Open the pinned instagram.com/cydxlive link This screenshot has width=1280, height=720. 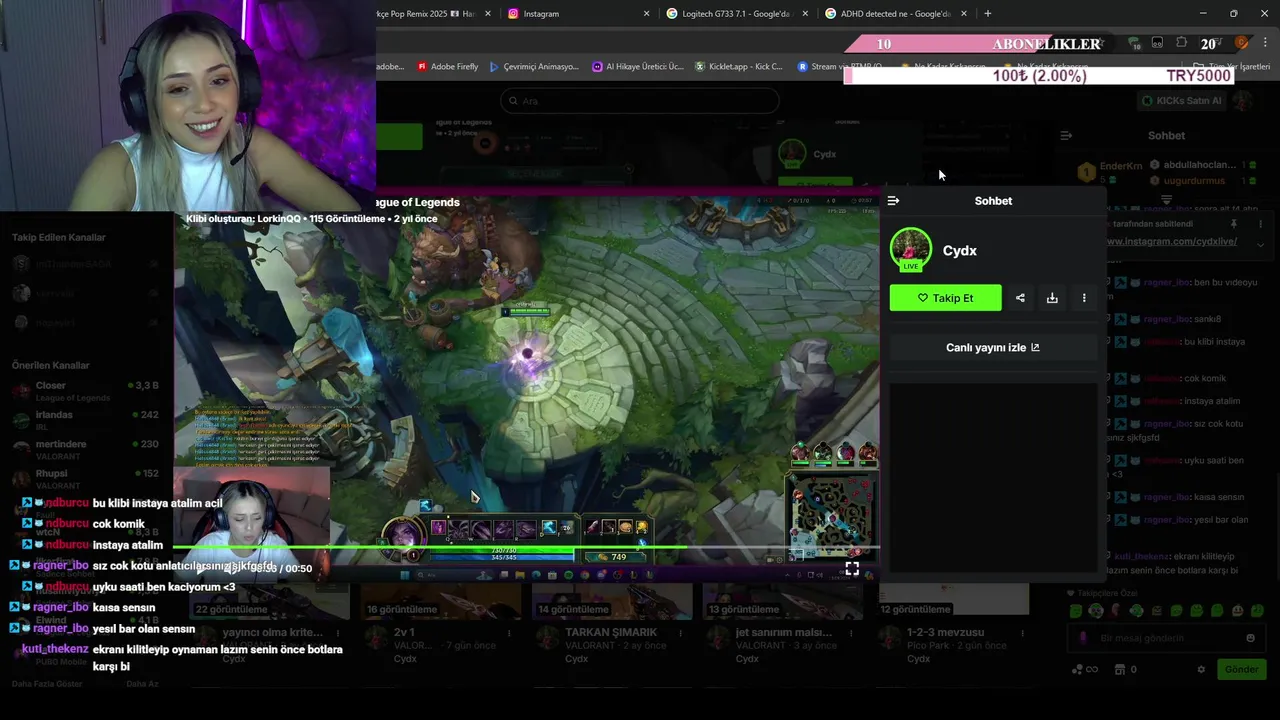[1172, 242]
